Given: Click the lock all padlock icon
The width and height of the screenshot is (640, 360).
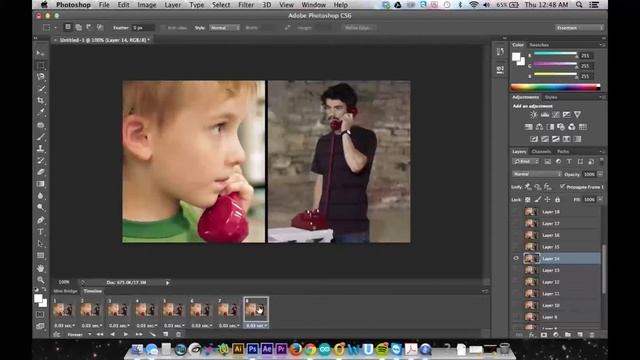Looking at the screenshot, I should pos(558,200).
